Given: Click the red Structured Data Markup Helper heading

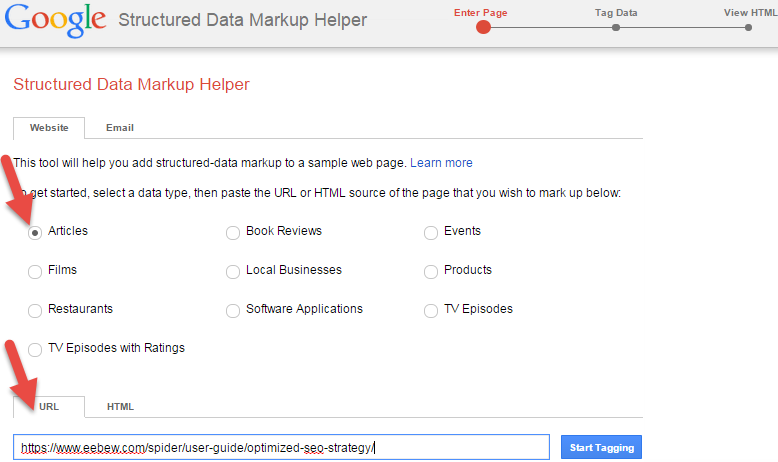Looking at the screenshot, I should (131, 84).
